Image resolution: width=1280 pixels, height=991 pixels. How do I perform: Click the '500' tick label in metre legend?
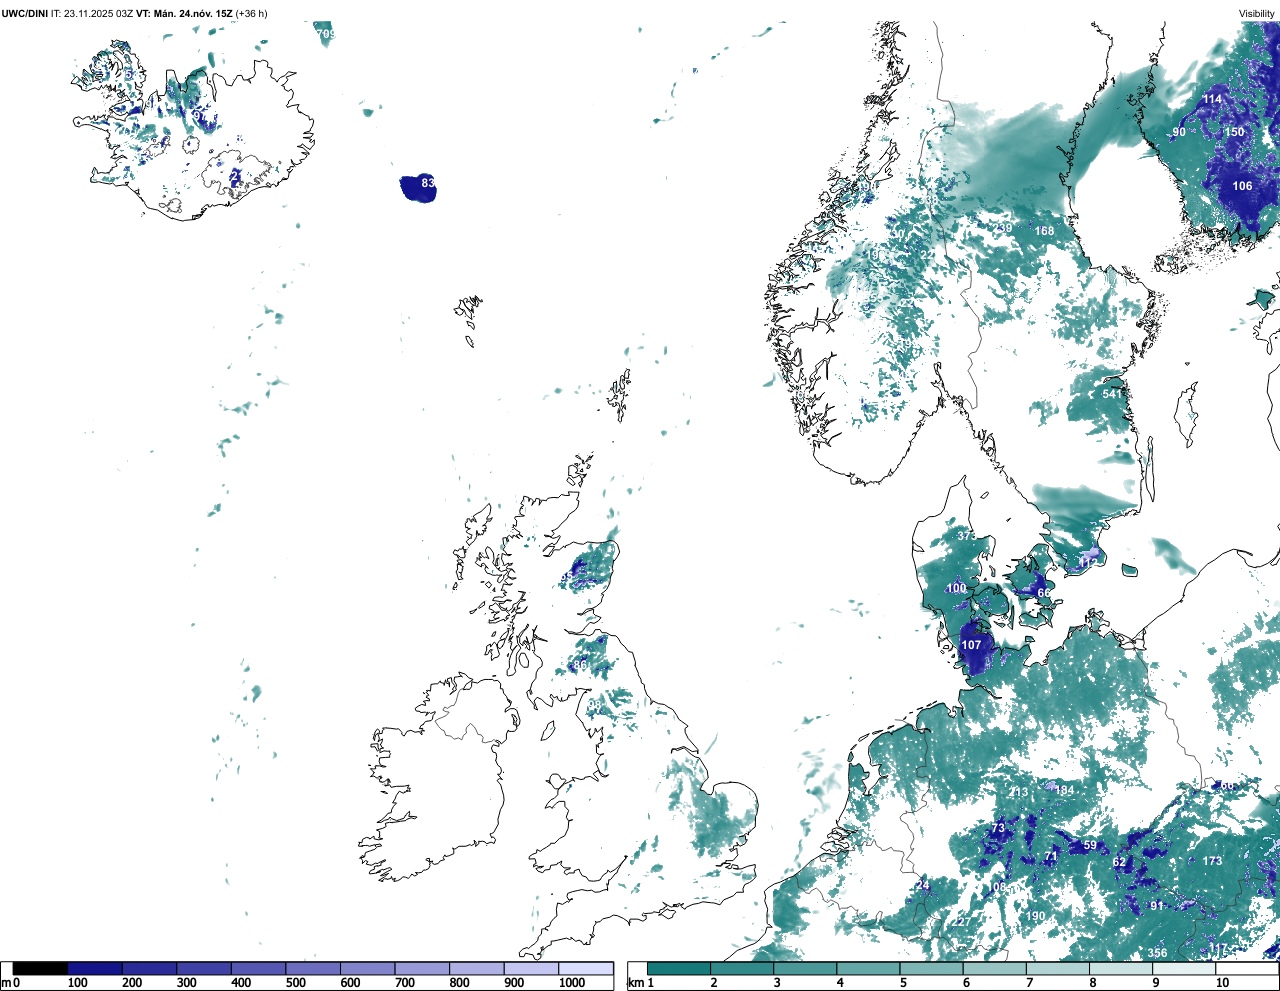[295, 983]
